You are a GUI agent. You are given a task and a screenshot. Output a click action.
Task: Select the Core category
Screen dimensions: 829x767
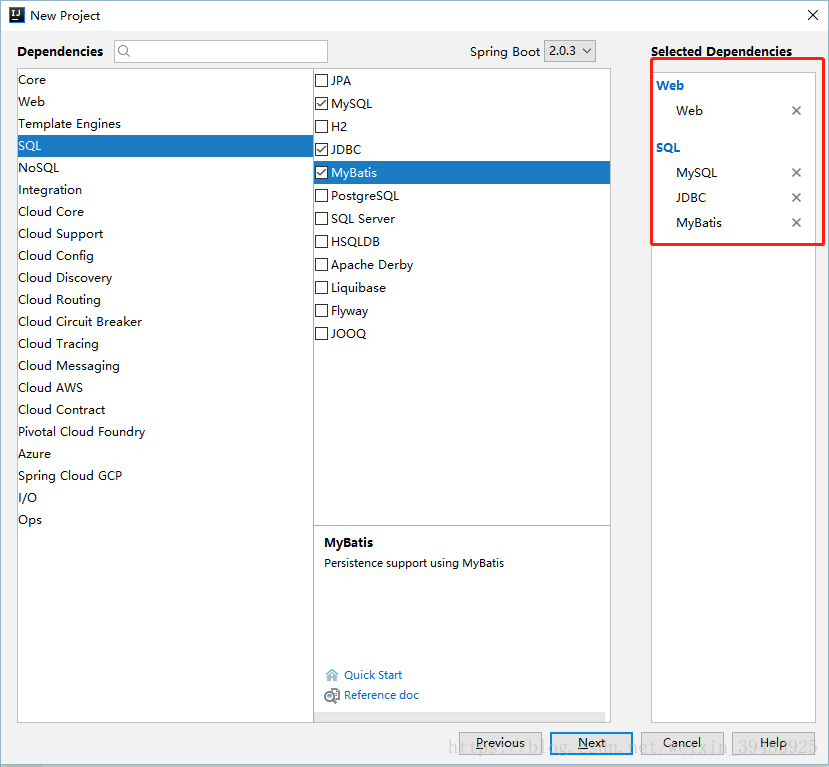165,80
